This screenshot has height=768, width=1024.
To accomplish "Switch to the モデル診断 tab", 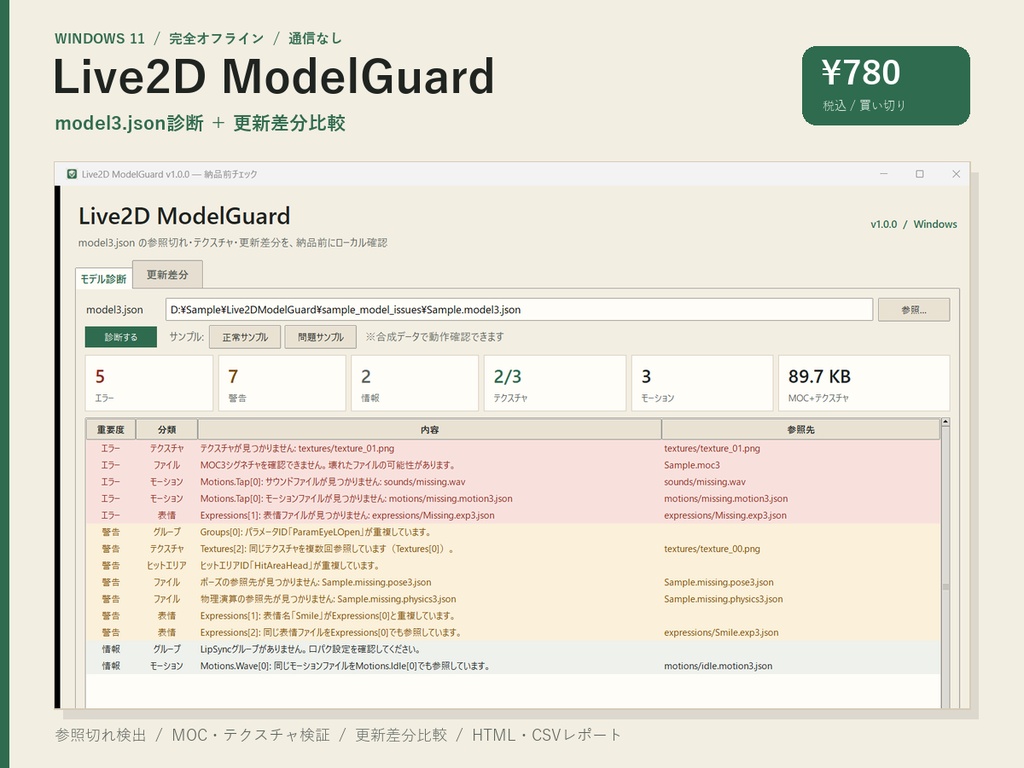I will (104, 279).
